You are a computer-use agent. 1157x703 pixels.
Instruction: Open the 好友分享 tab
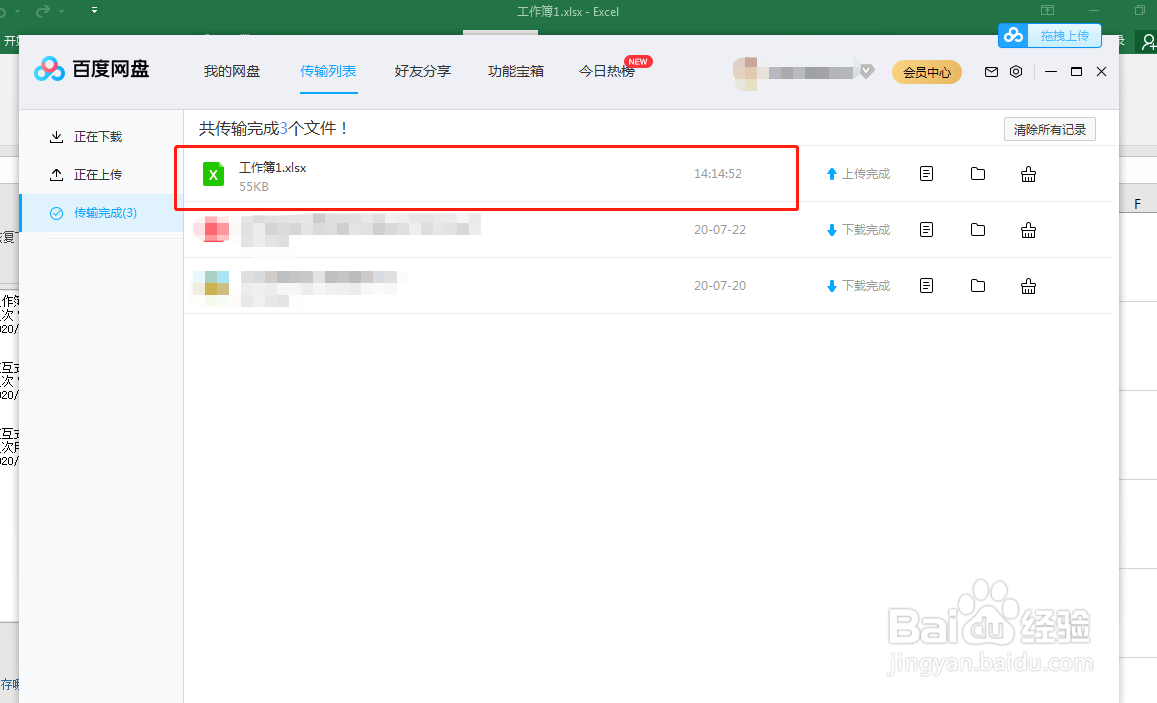tap(423, 72)
